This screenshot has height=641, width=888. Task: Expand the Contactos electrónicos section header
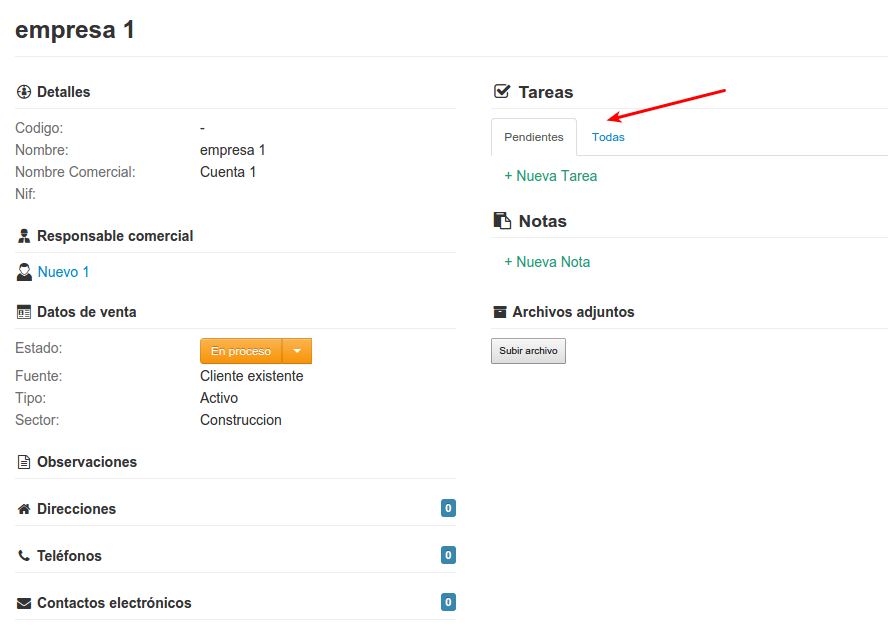[235, 602]
